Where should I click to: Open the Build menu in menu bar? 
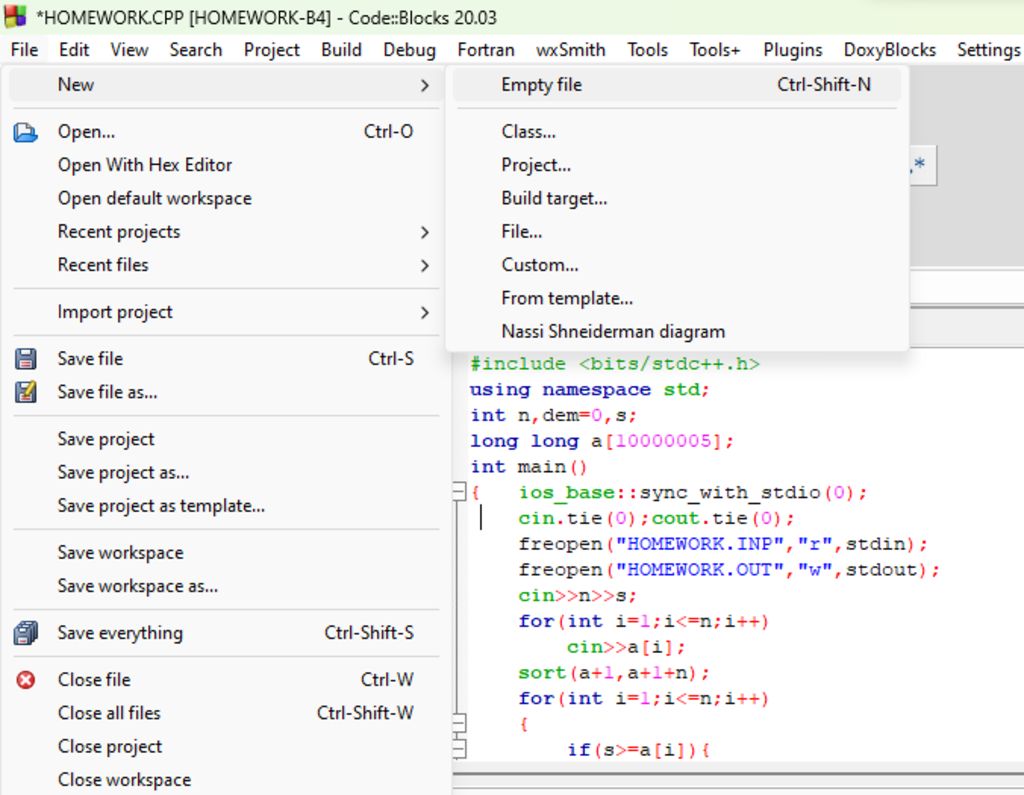(341, 49)
